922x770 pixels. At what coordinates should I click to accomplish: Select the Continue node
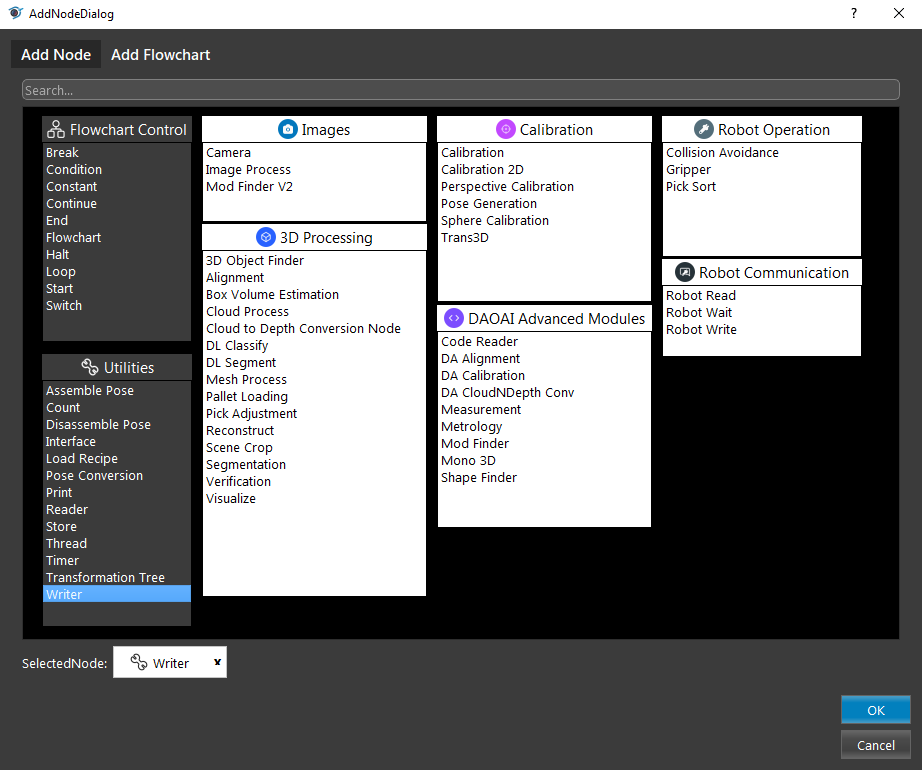(72, 203)
